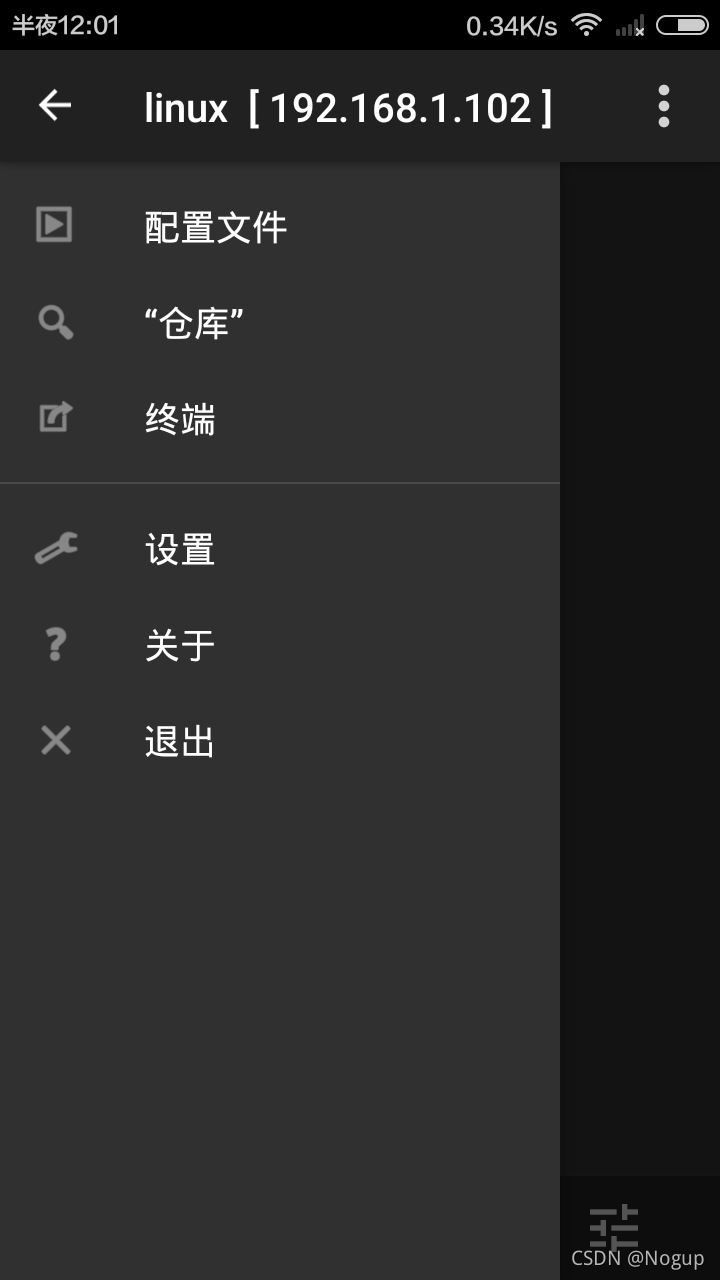Click the X icon beside 退出
Image resolution: width=720 pixels, height=1280 pixels.
[56, 740]
